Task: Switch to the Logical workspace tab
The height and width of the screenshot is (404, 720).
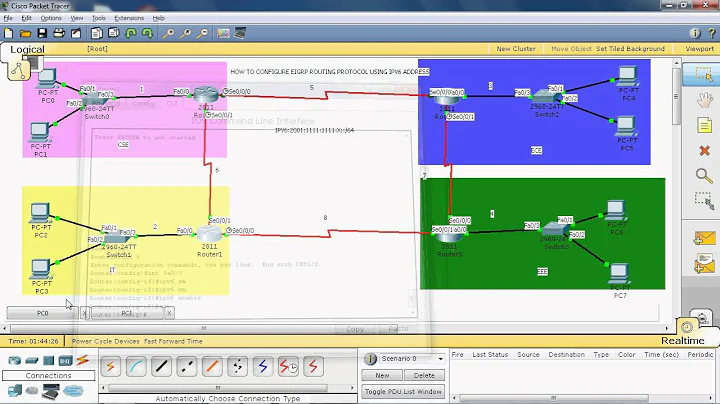Action: (x=27, y=49)
